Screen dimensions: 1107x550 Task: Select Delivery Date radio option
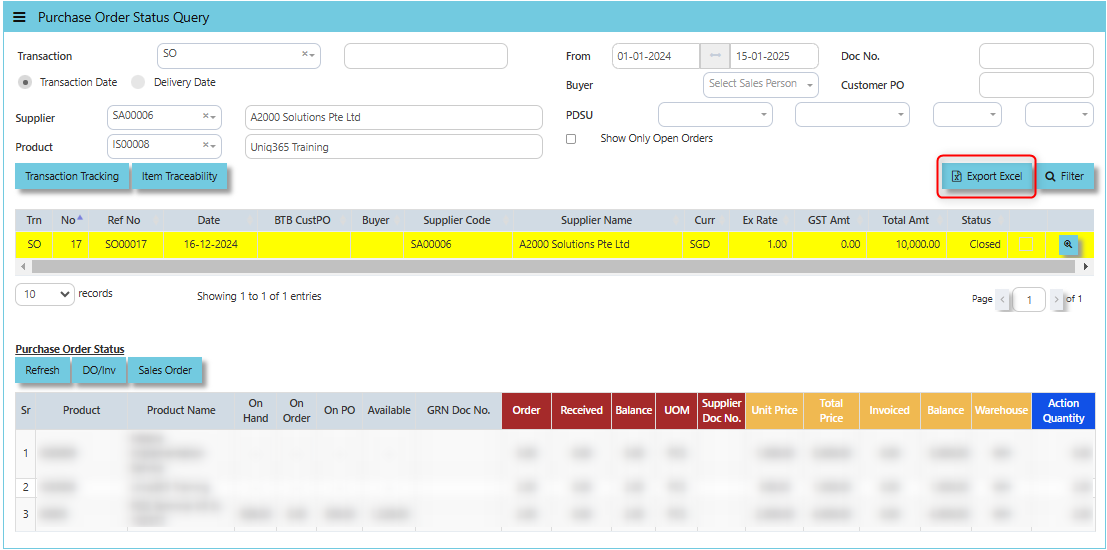[139, 82]
